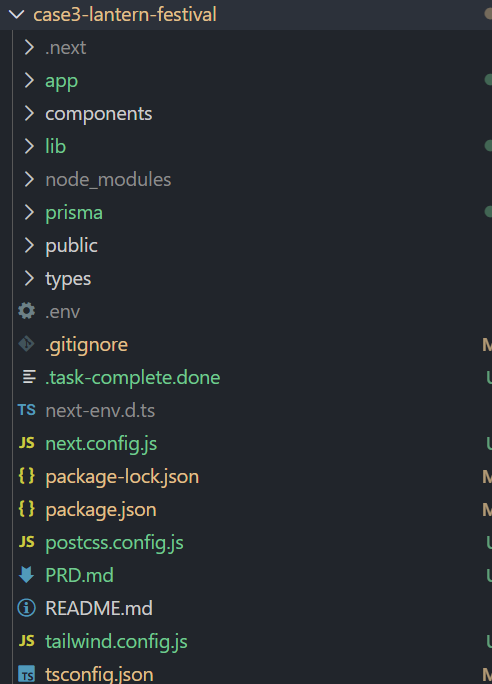Click the TS icon beside tsconfig.json
Screen dimensions: 492x684
point(27,674)
